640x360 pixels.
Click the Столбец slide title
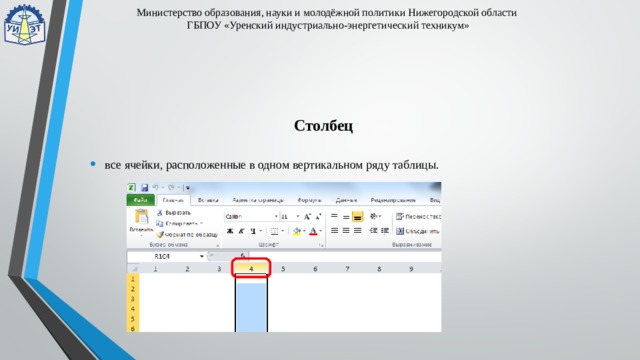coord(323,125)
